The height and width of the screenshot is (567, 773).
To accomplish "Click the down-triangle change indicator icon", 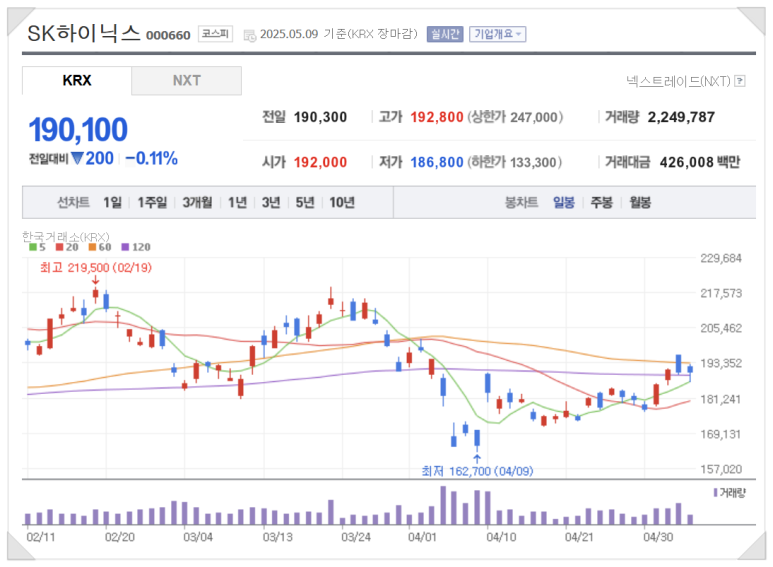I will 77,158.
